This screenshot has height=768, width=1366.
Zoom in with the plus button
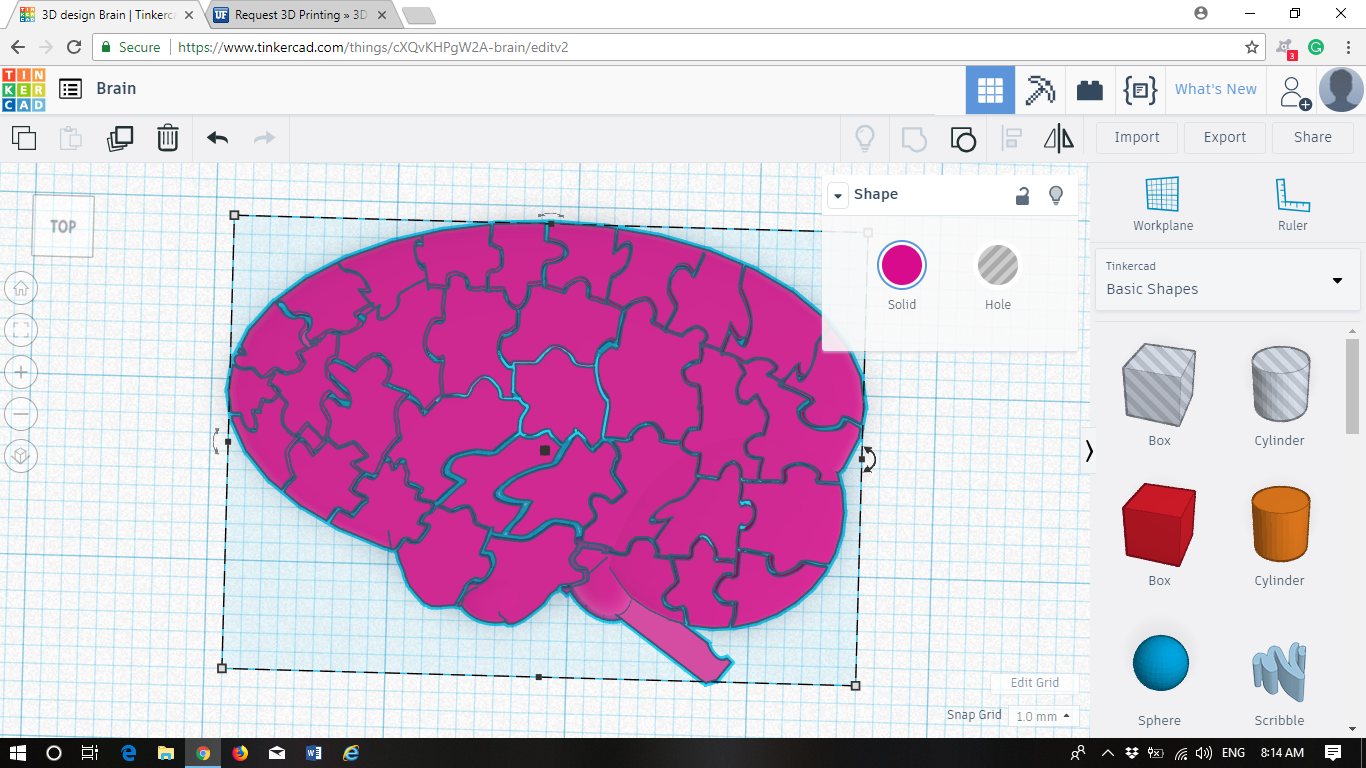point(21,372)
